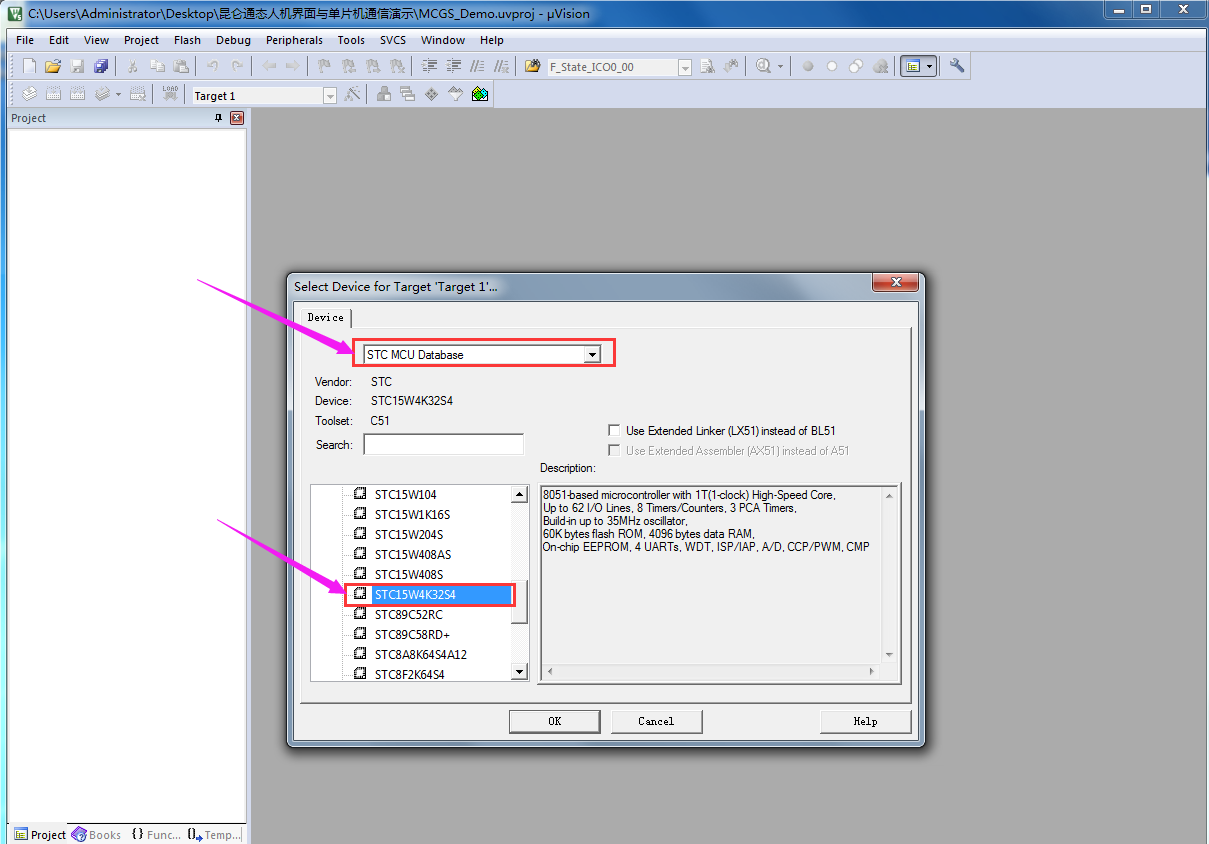Select STC89C52RC in the device list
This screenshot has width=1209, height=844.
pyautogui.click(x=408, y=614)
